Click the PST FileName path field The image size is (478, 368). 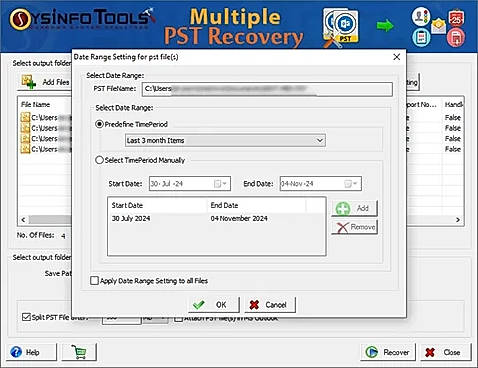267,89
